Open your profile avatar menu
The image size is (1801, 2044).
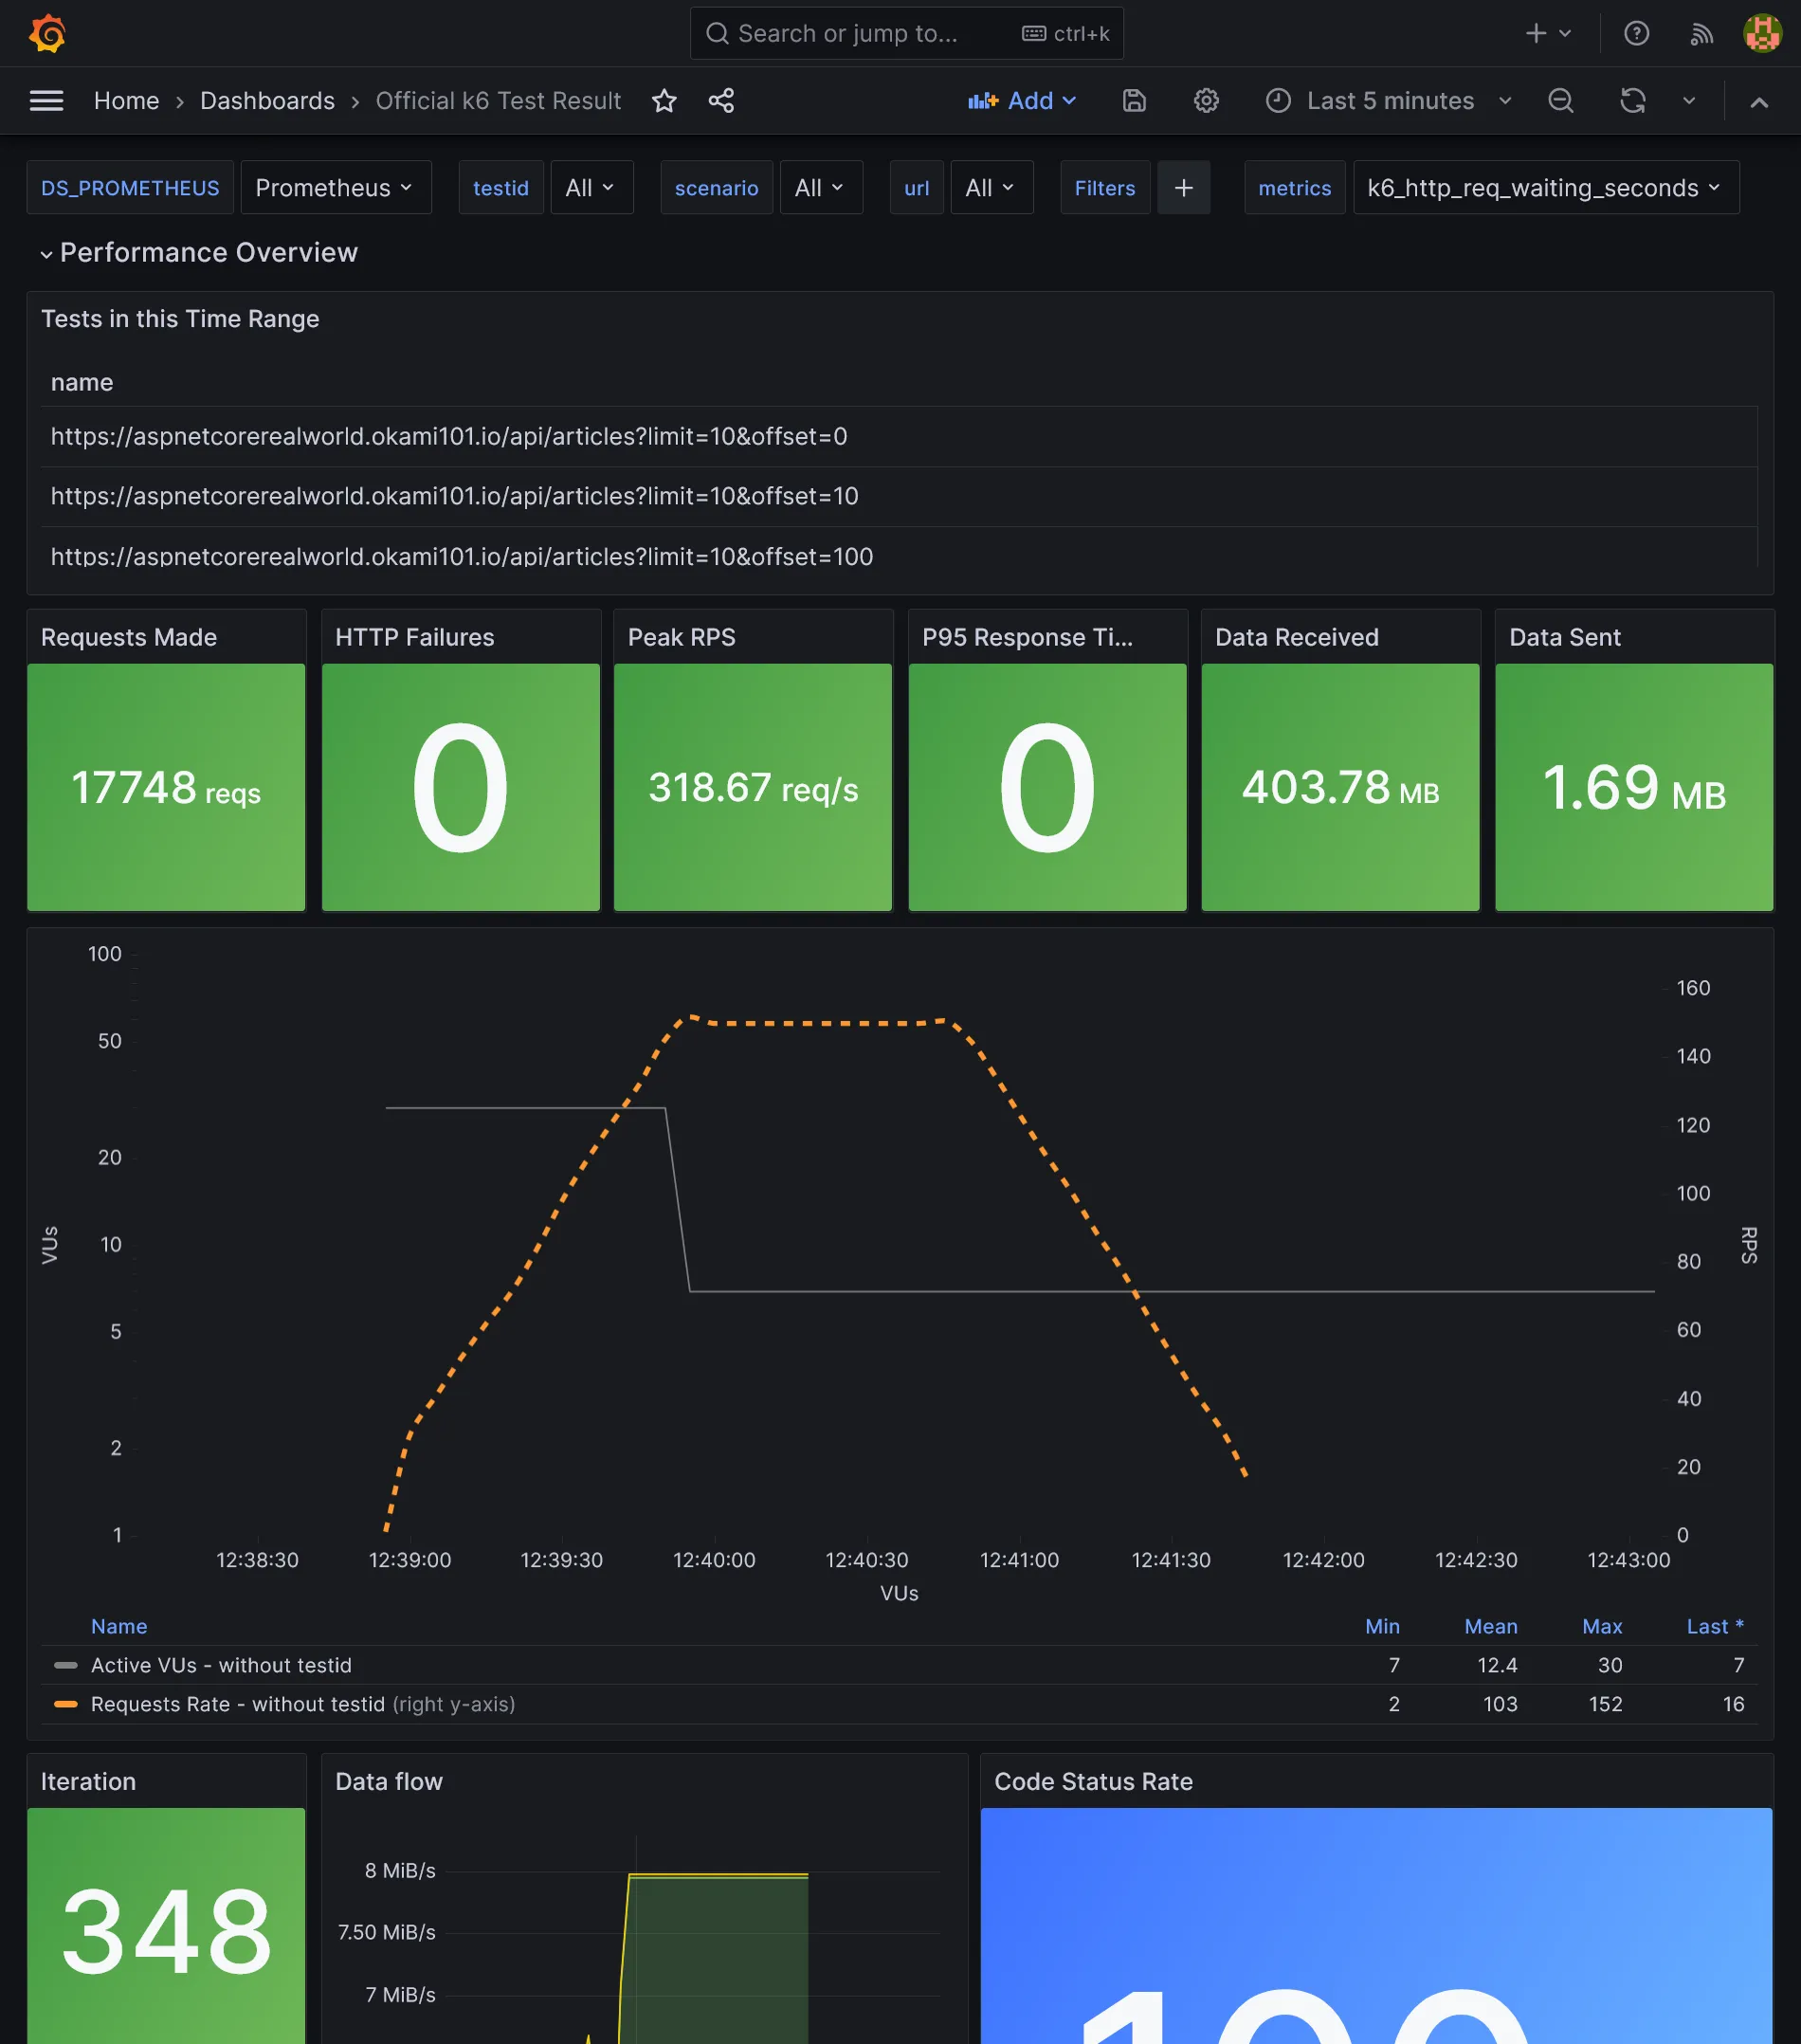click(1763, 33)
